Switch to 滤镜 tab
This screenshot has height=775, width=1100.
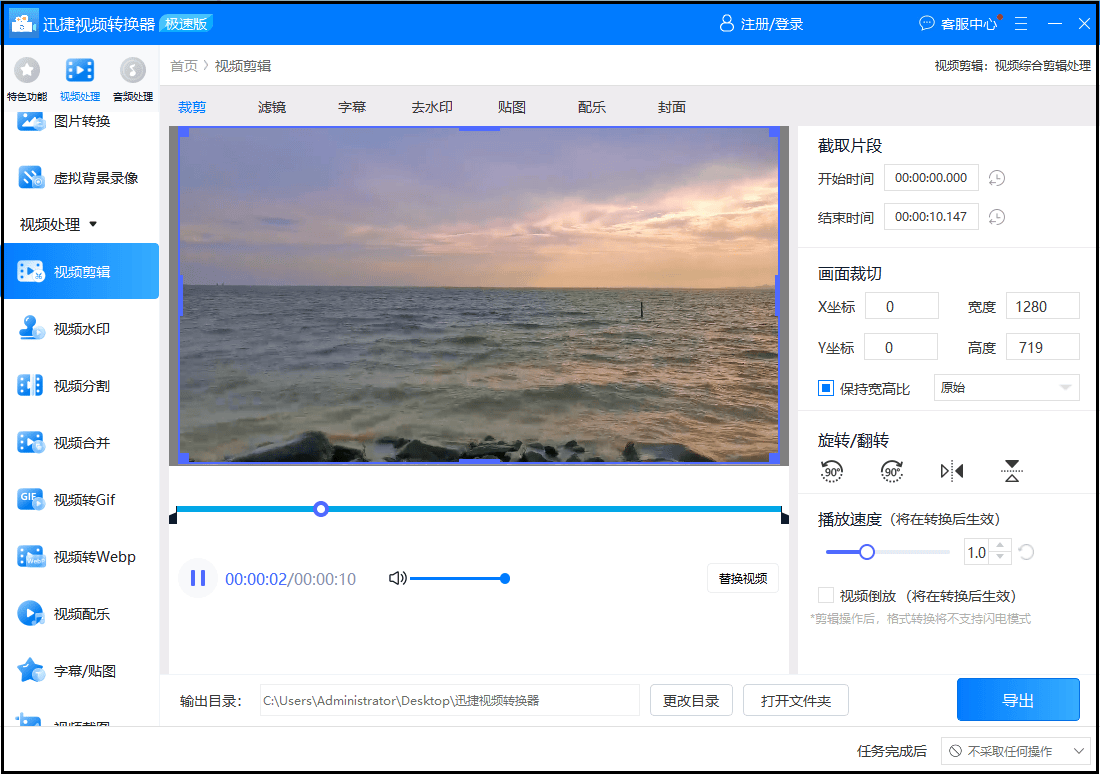coord(272,107)
